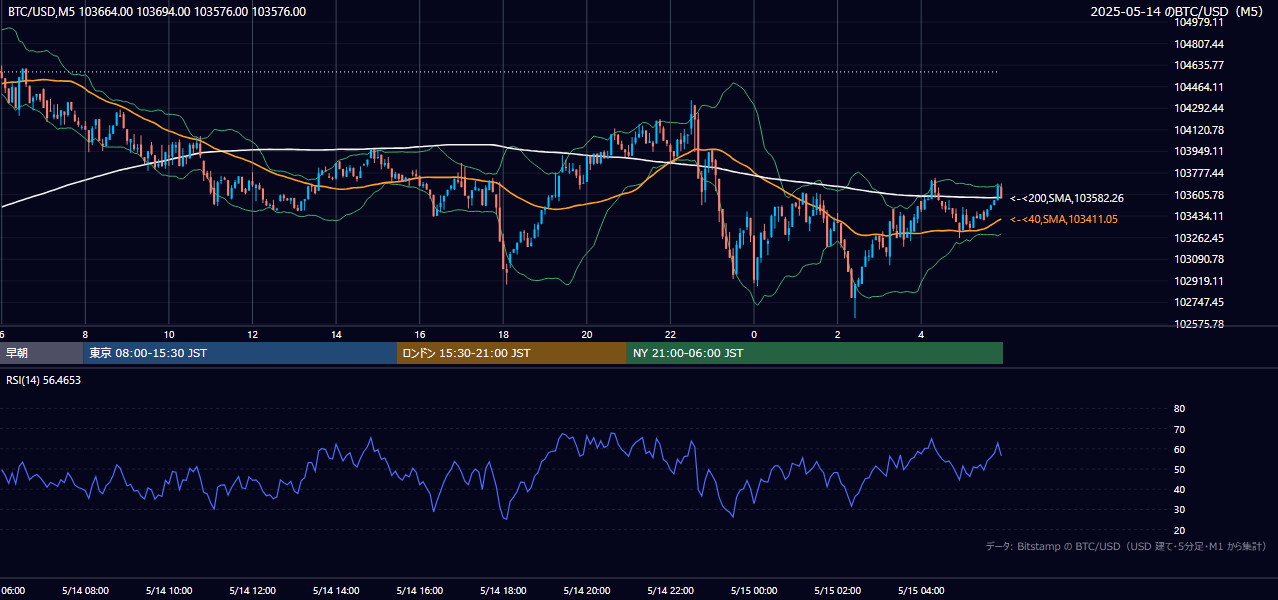Click the RSI(14) 56.4653 indicator label
Screen dimensions: 1278x600
coord(44,380)
